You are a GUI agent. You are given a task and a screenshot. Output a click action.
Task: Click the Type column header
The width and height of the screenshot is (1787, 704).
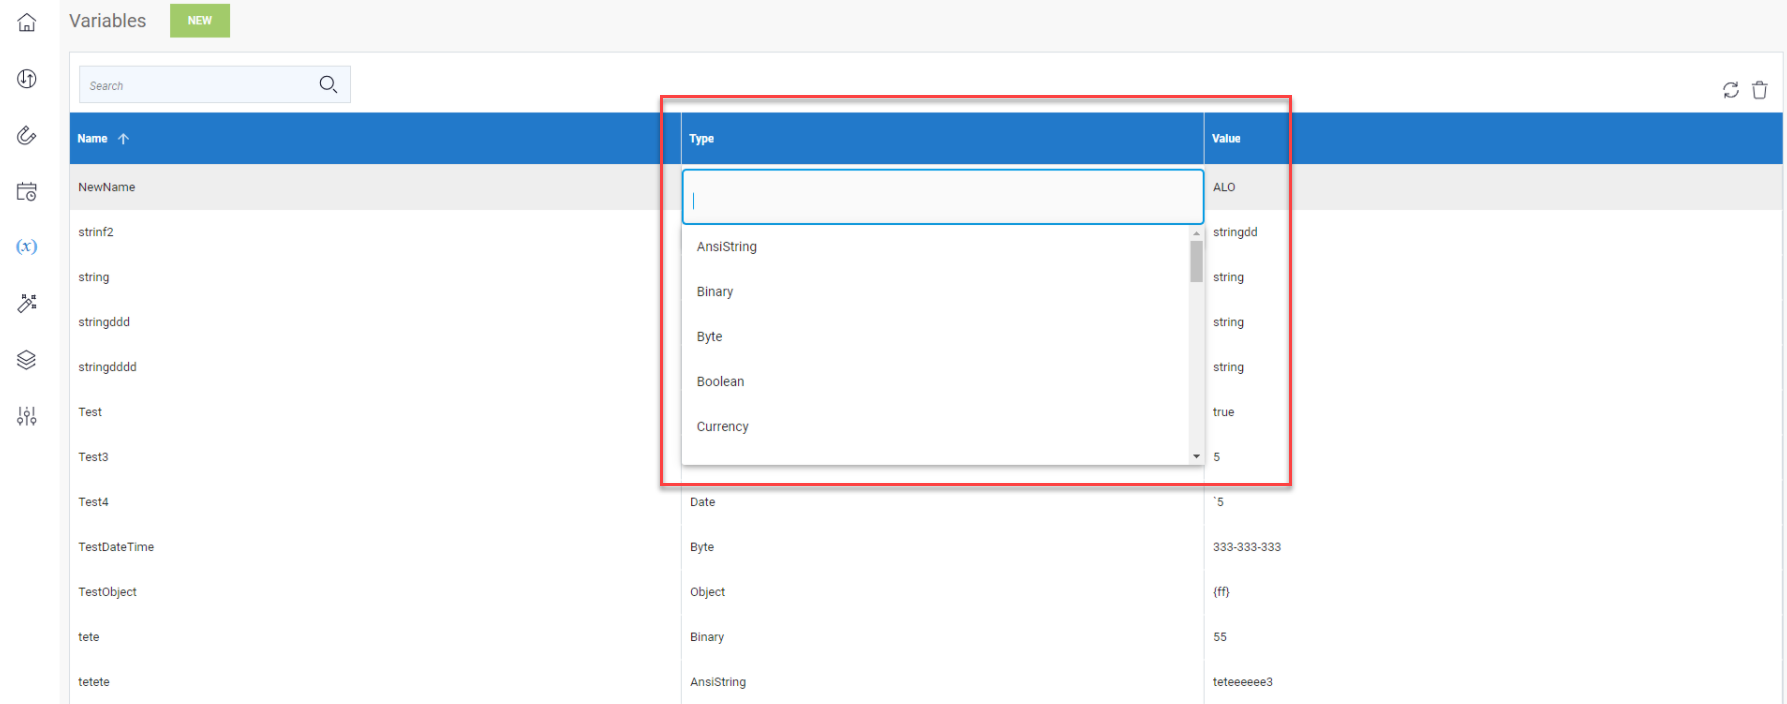(702, 139)
